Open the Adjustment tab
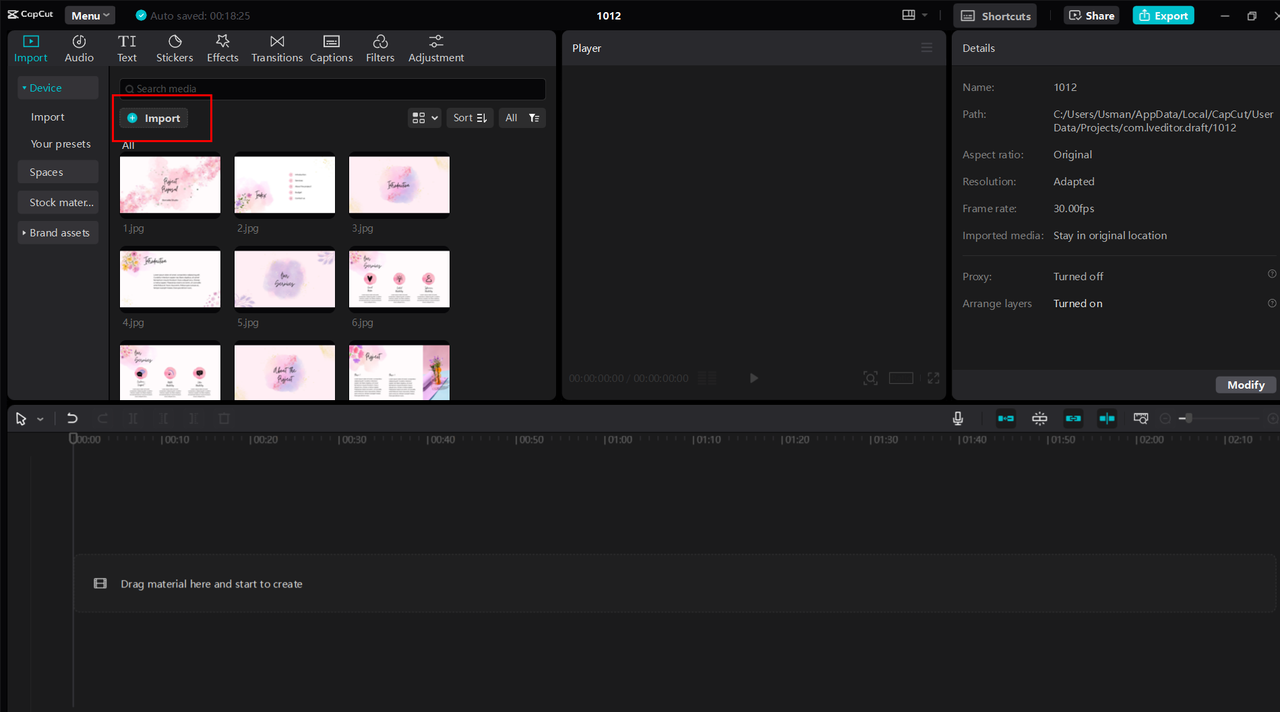 [436, 48]
